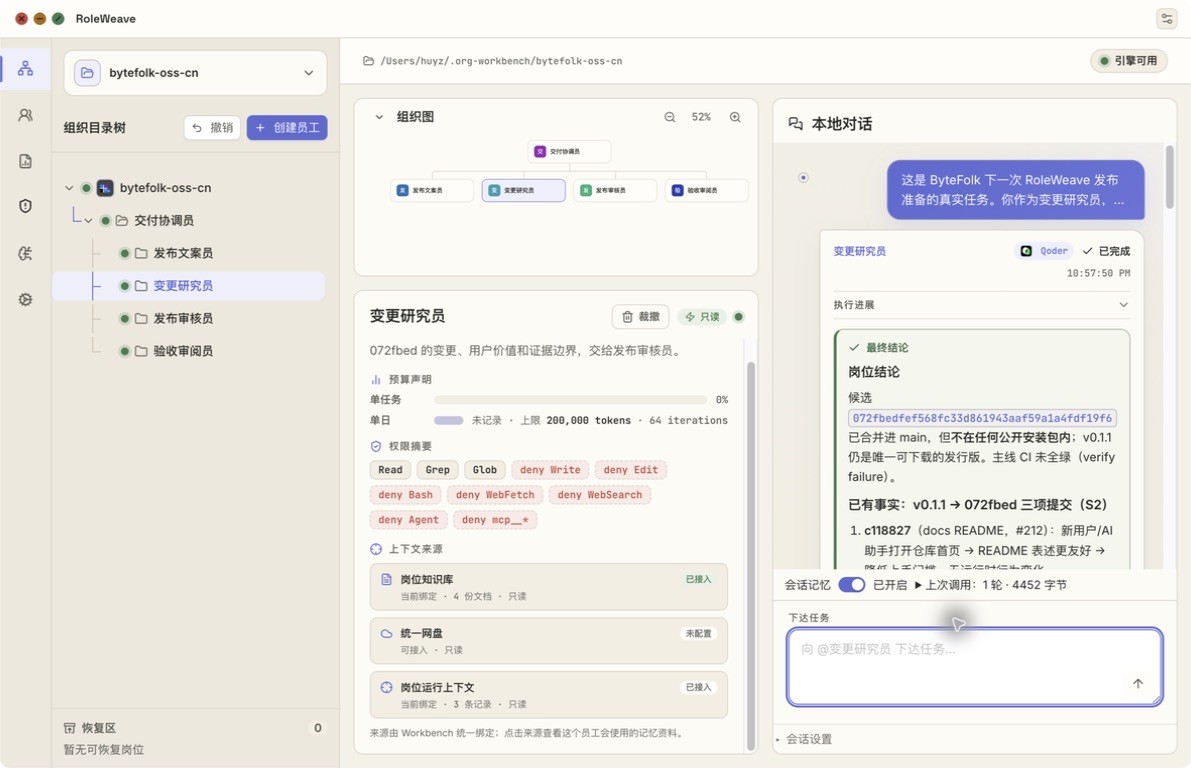Click the folder icon next to the workspace path
Image resolution: width=1191 pixels, height=768 pixels.
[368, 61]
